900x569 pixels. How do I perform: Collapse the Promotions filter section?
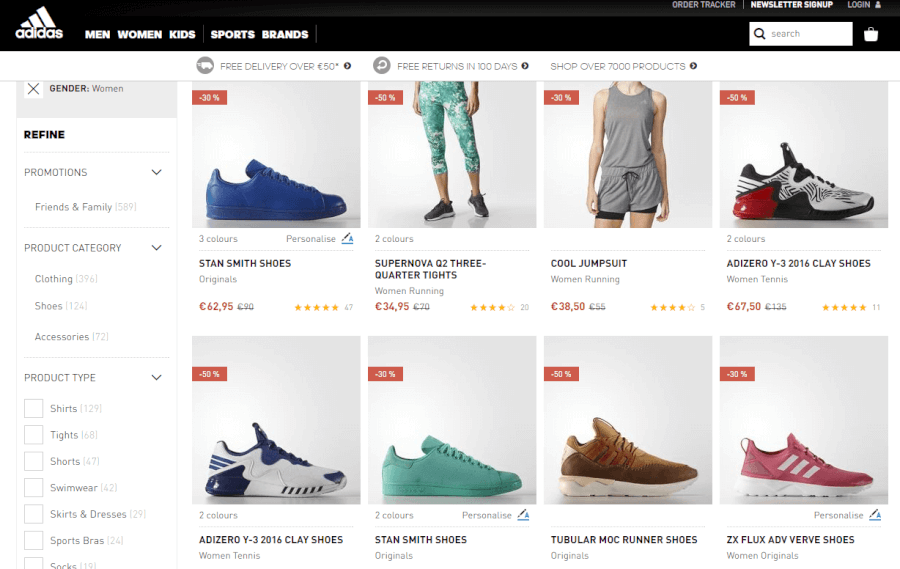[156, 172]
